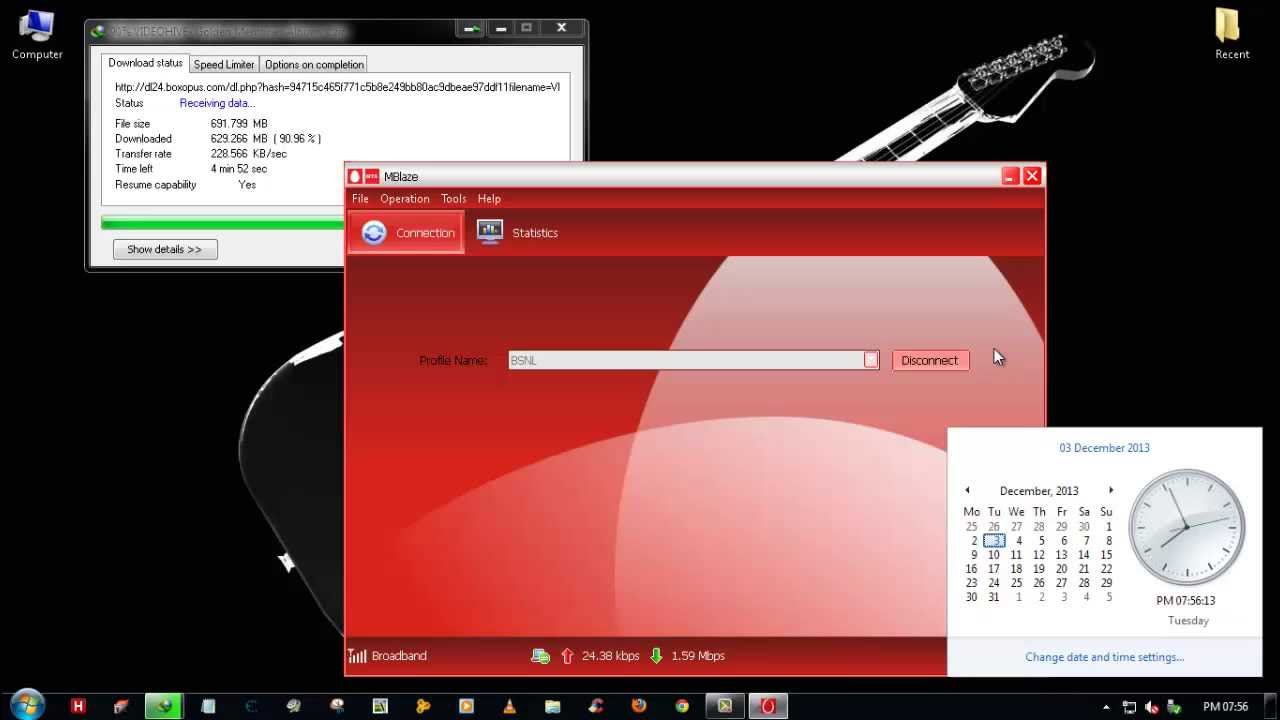1280x720 pixels.
Task: Click the time left value 4 min 52 sec
Action: [x=238, y=169]
